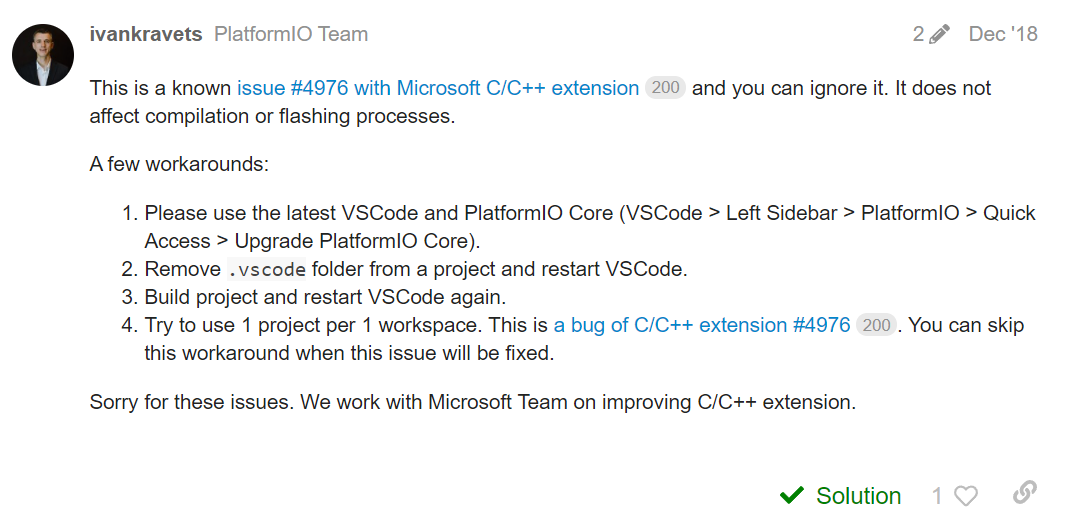The height and width of the screenshot is (531, 1067).
Task: Click the "Build project and restart VSCode again" item
Action: tap(326, 297)
